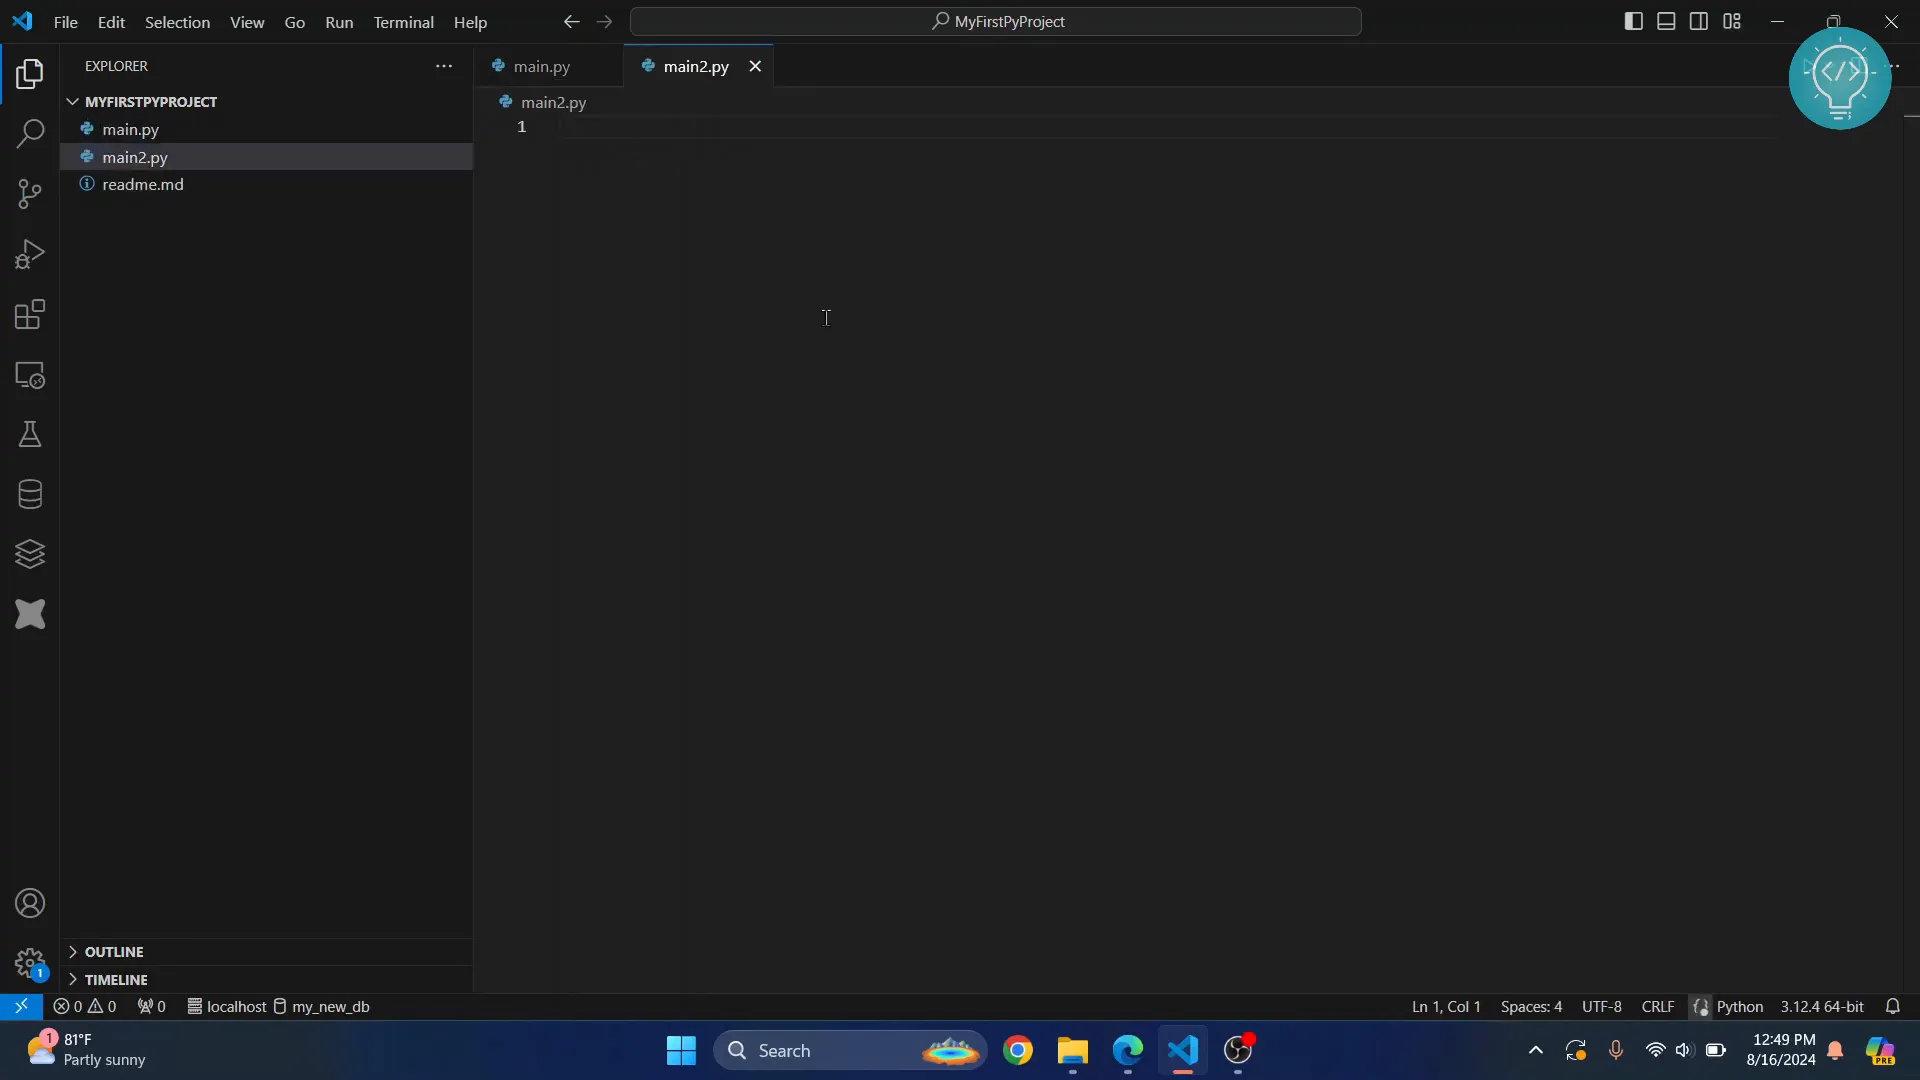Select the readme.md file
1920x1080 pixels.
click(x=142, y=183)
